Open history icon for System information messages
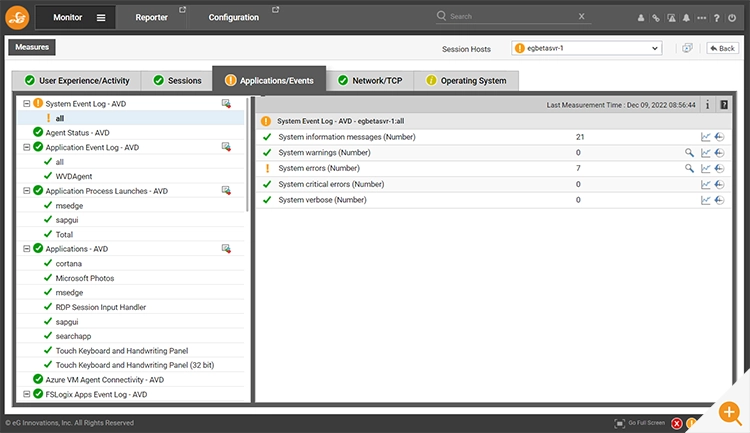The image size is (750, 433). tap(719, 137)
